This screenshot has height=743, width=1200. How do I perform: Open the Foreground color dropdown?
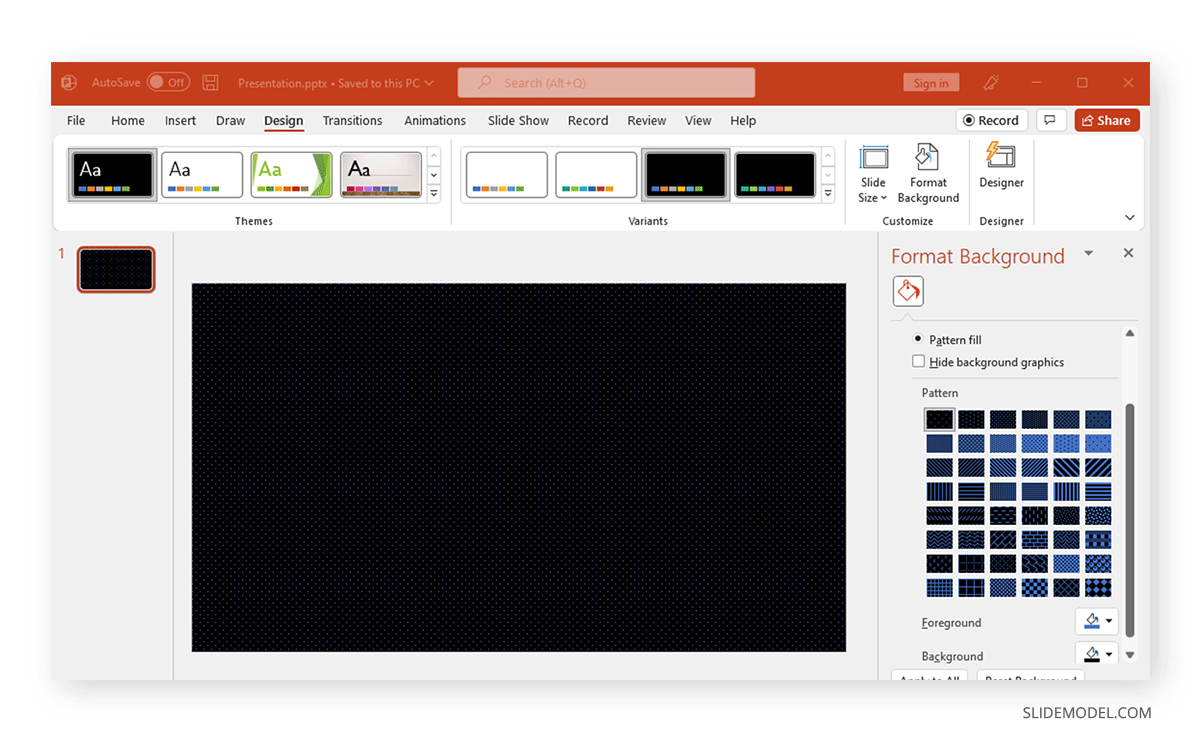point(1108,621)
